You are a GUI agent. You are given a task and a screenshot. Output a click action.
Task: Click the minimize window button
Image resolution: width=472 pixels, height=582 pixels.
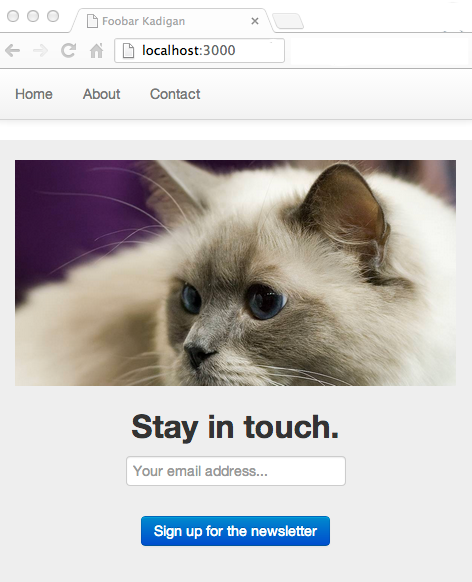click(33, 16)
